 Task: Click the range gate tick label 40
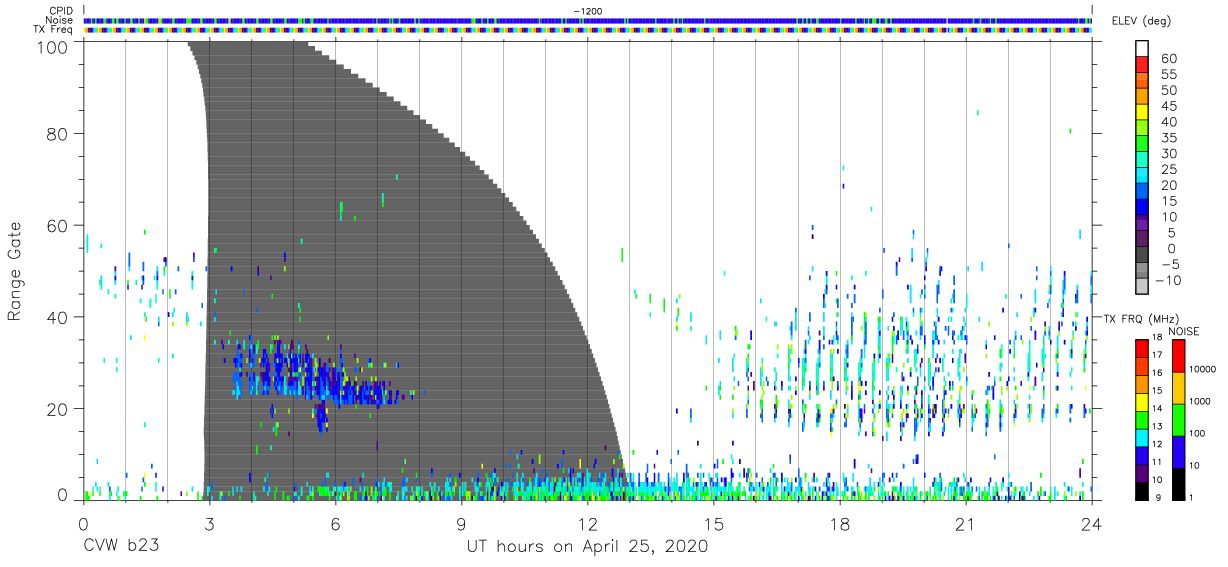(57, 317)
